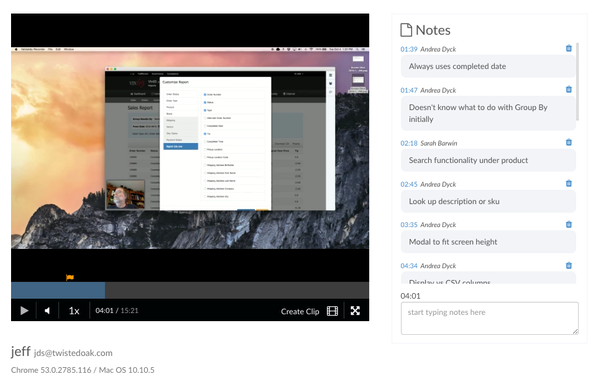Play the session video
This screenshot has width=600, height=381.
click(x=24, y=311)
